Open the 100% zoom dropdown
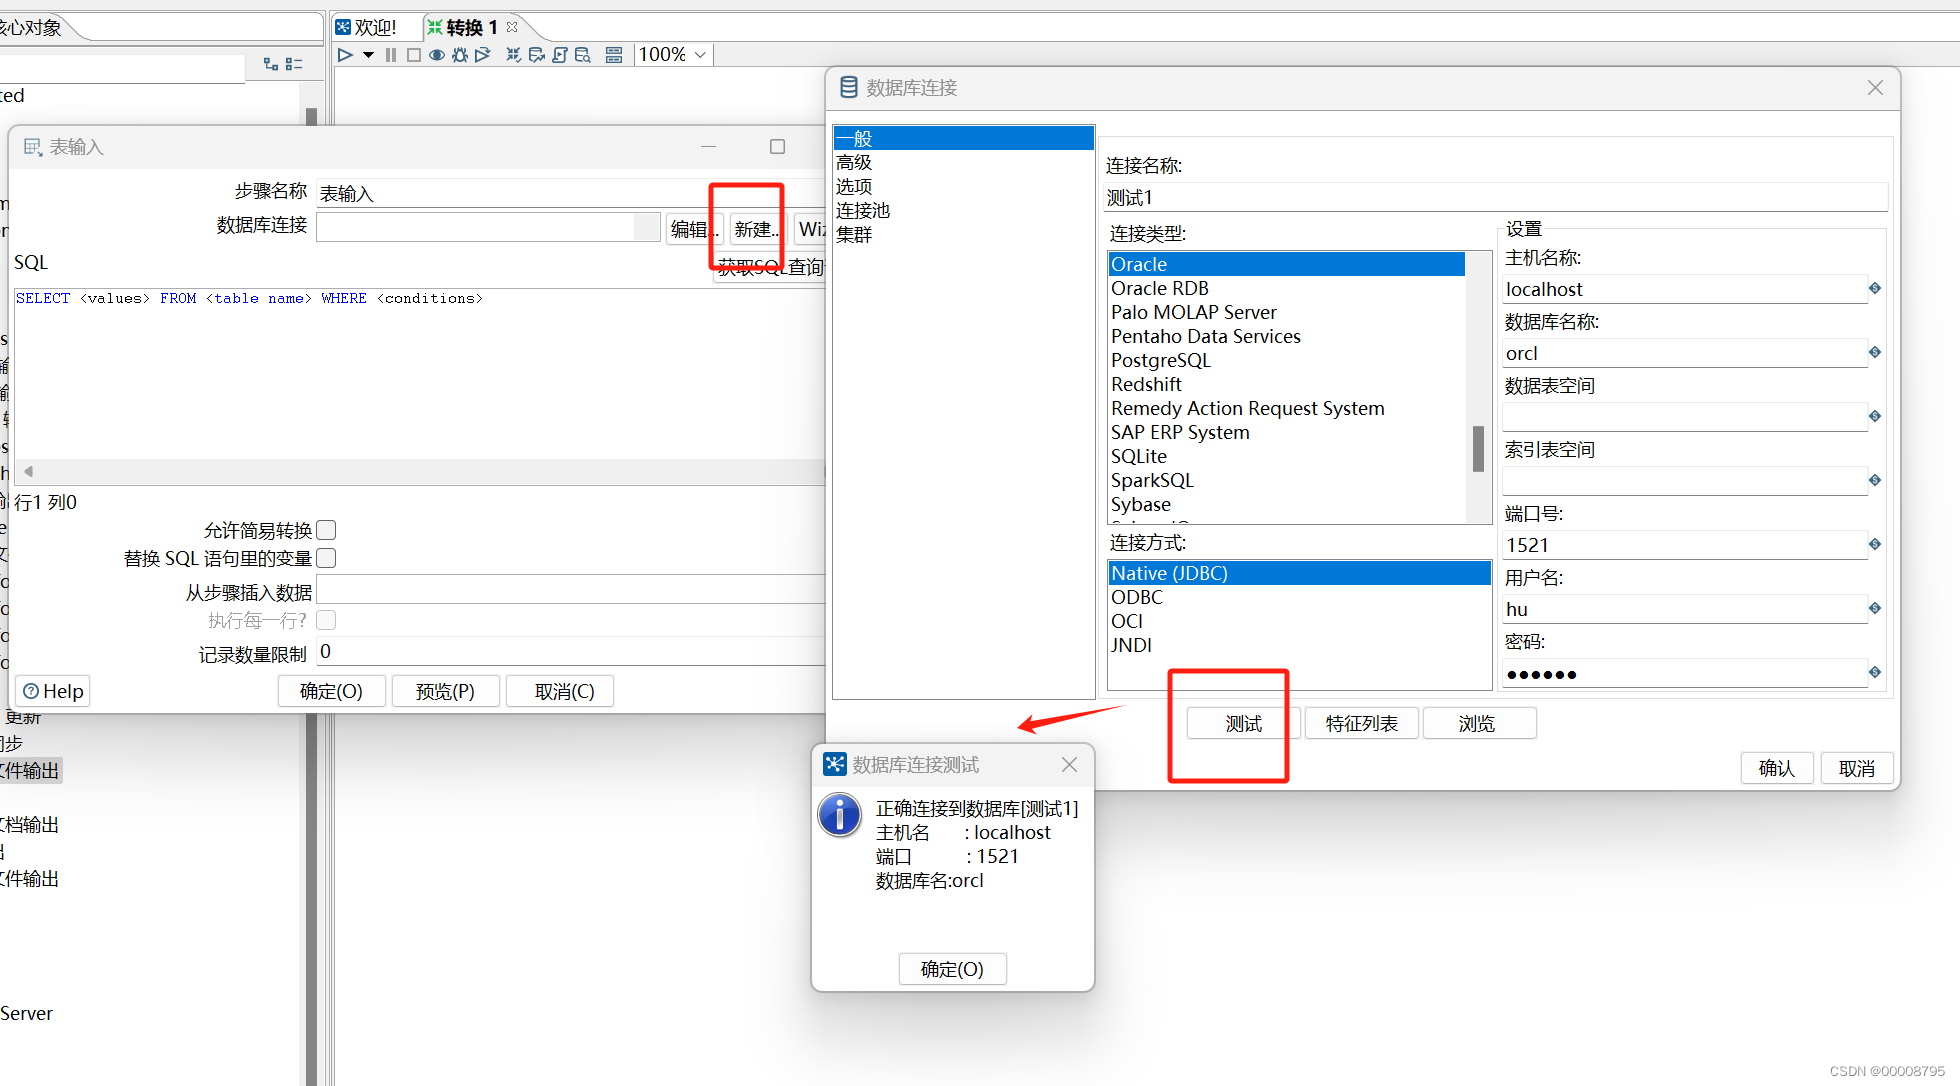The image size is (1960, 1086). tap(700, 55)
